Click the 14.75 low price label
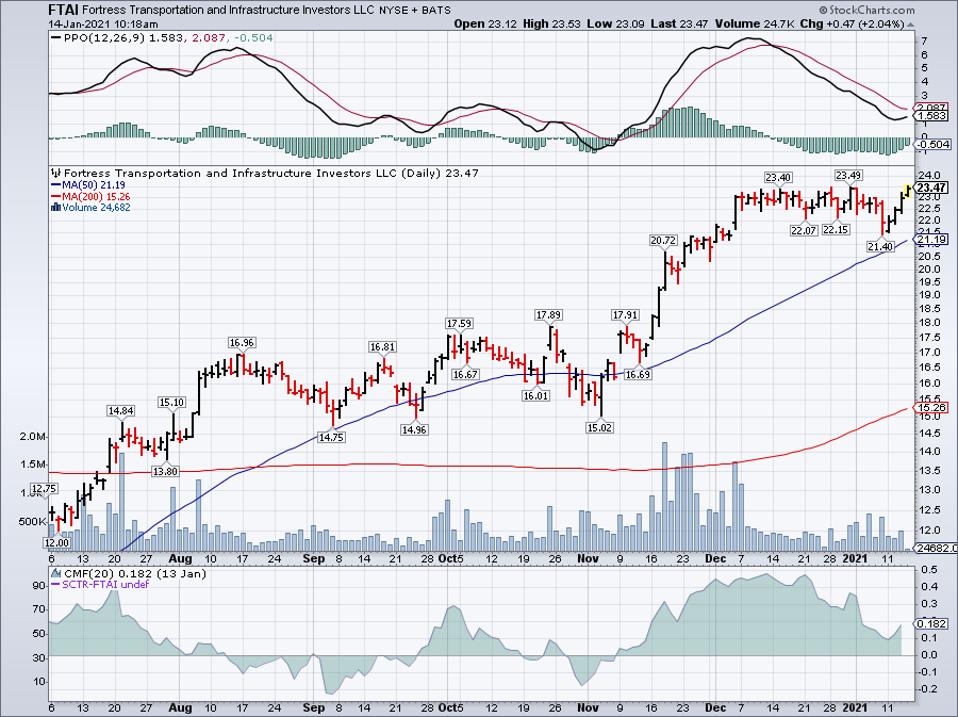 [331, 437]
